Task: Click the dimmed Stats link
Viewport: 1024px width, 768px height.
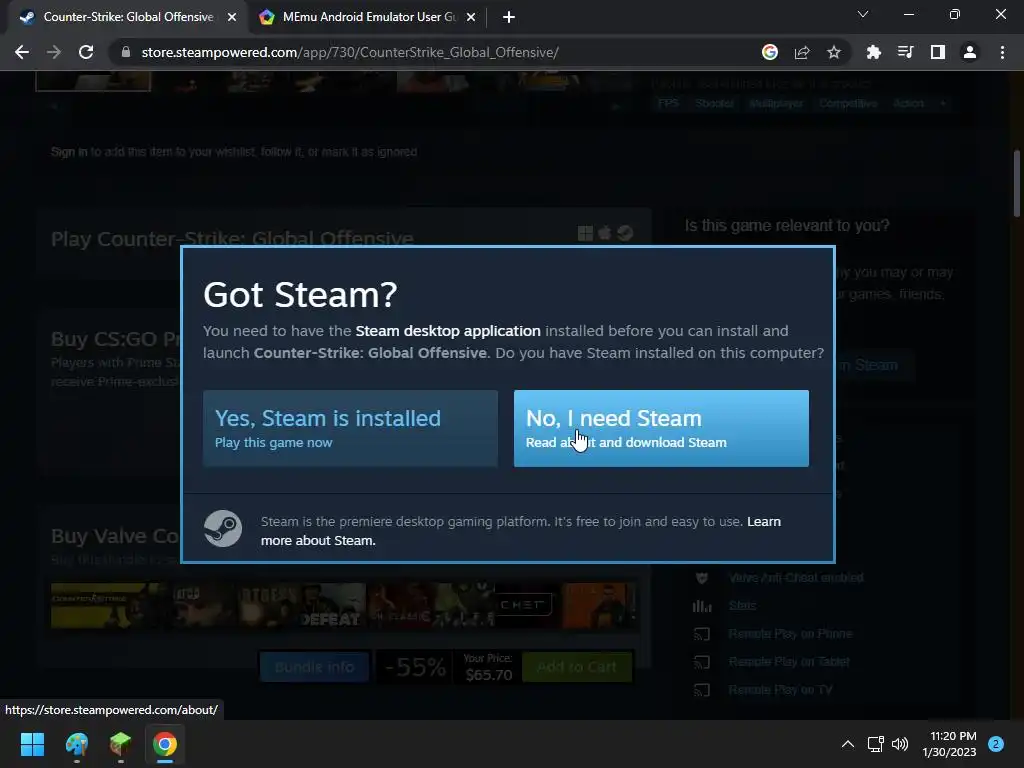Action: [742, 605]
